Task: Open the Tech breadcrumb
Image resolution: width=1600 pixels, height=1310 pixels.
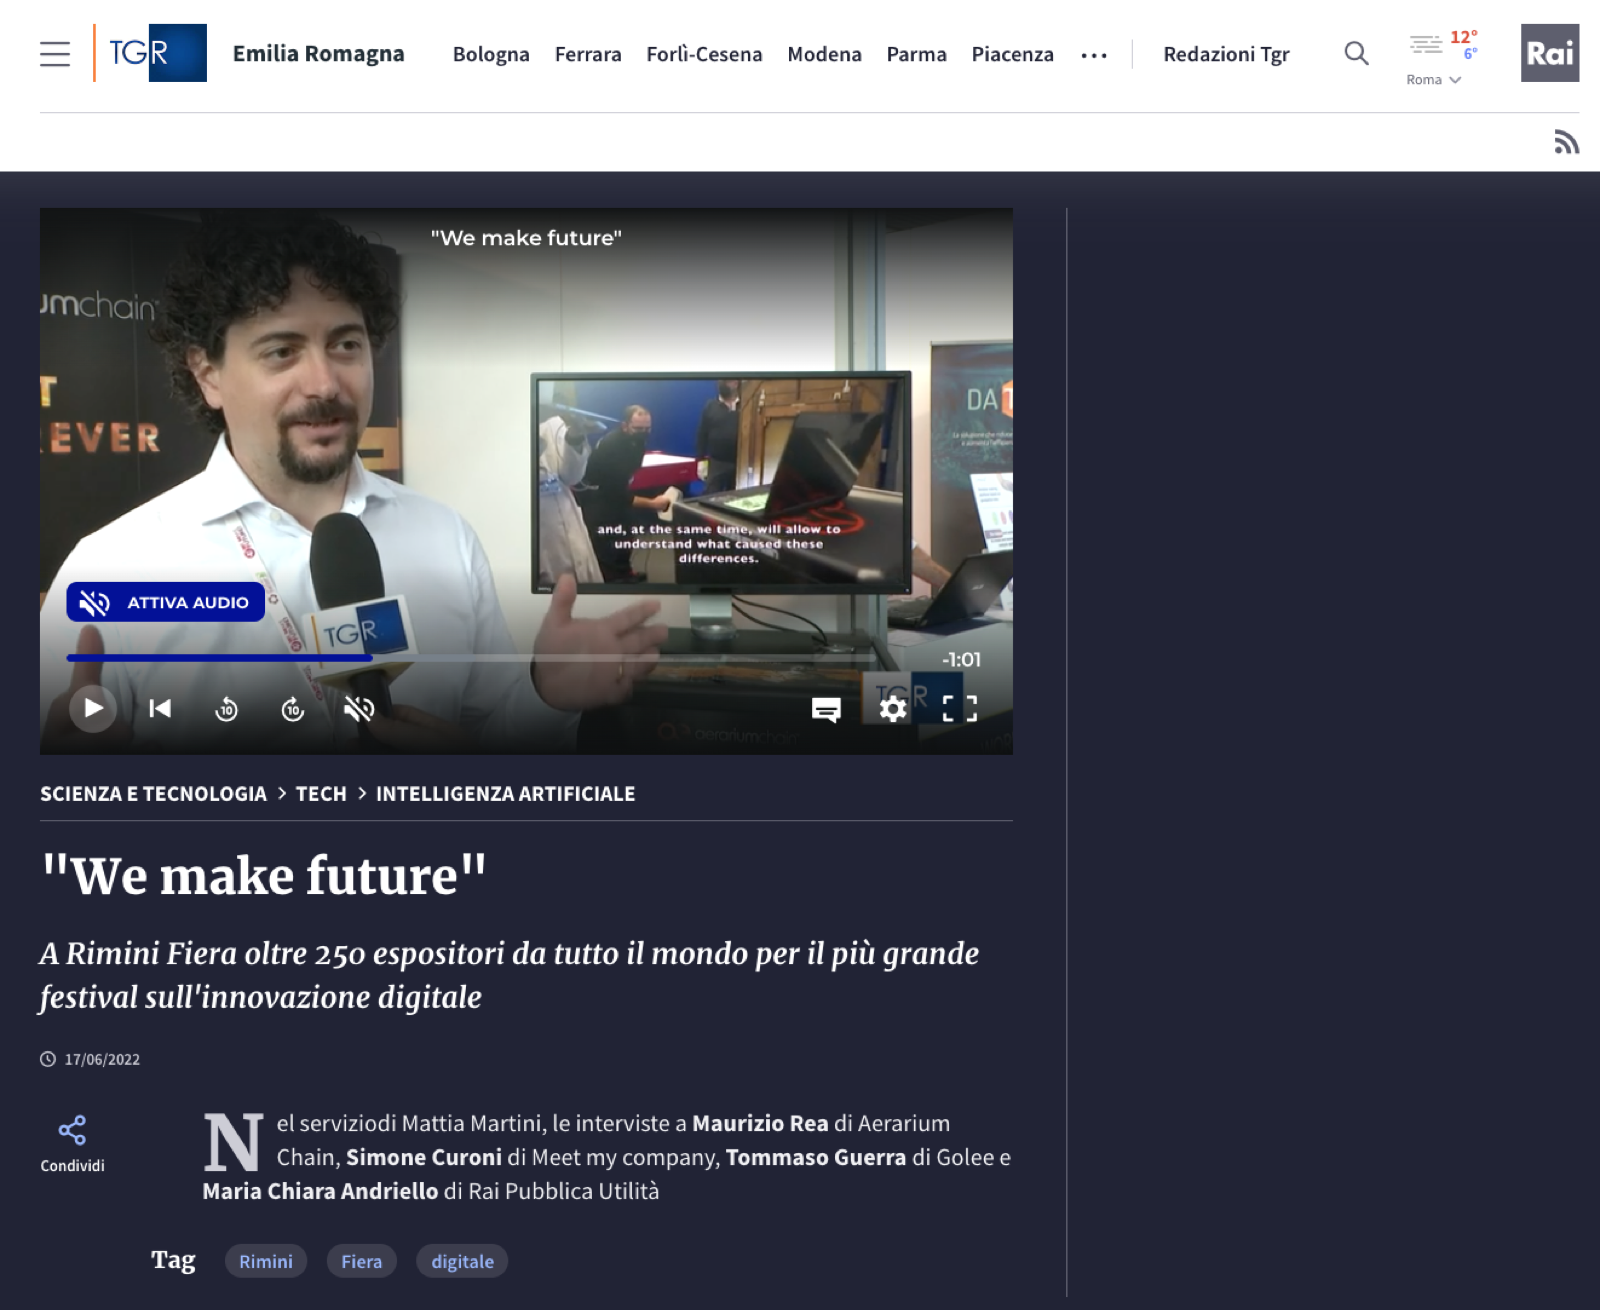Action: coord(321,794)
